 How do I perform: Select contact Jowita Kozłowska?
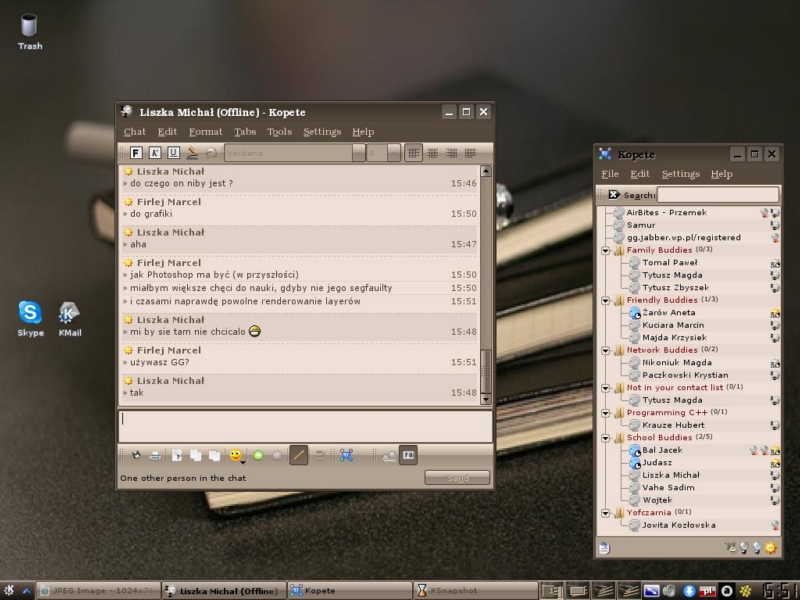pyautogui.click(x=678, y=525)
